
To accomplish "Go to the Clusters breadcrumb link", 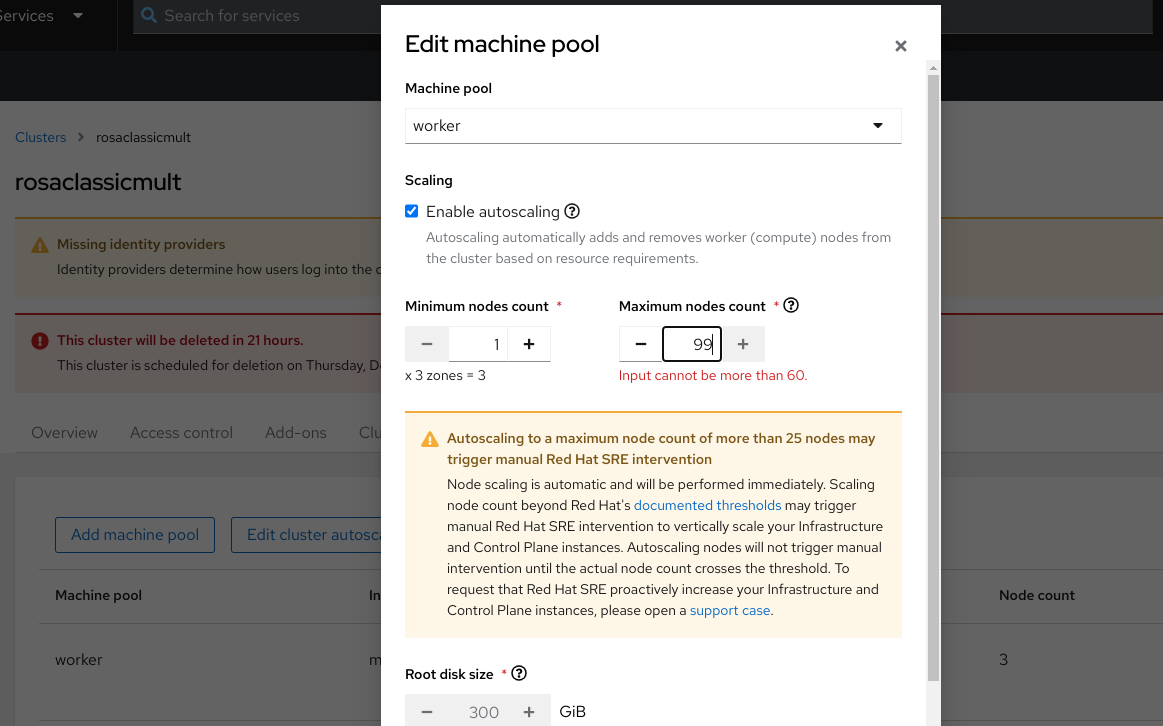I will (40, 137).
